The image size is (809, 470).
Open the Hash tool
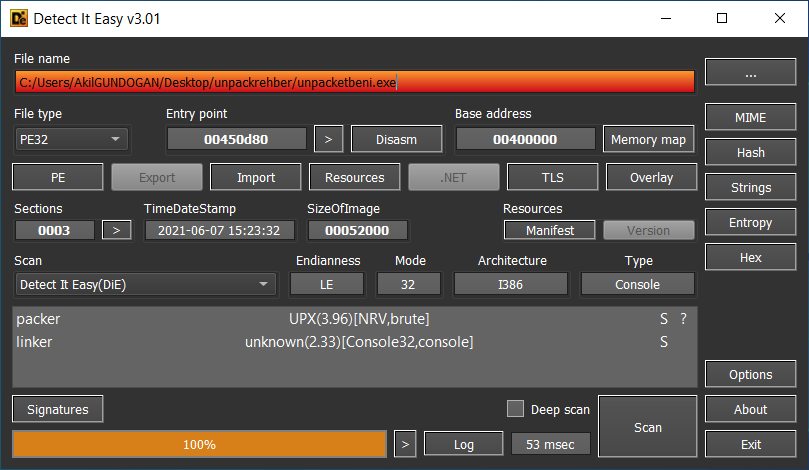[750, 152]
